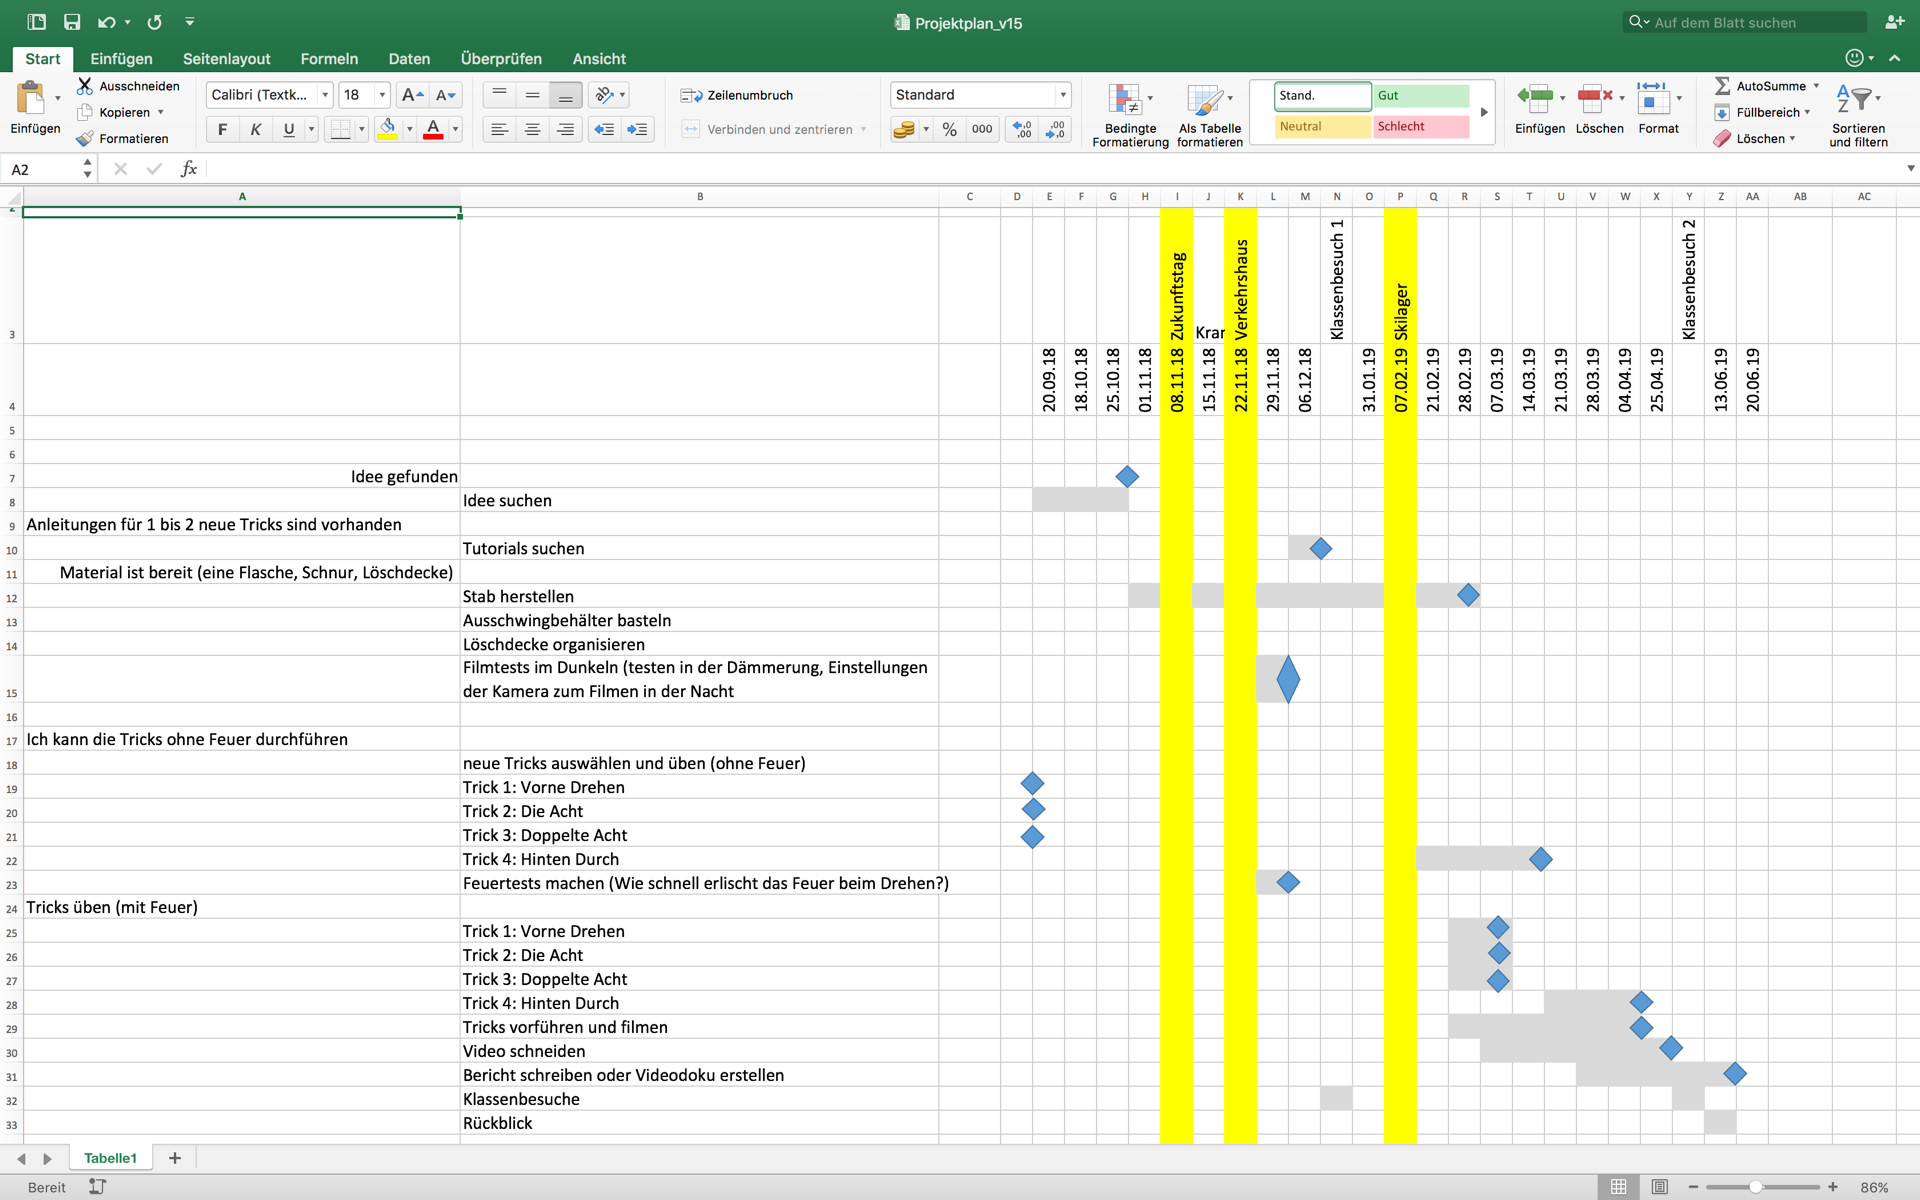Align text to vertical middle
This screenshot has width=1920, height=1200.
point(532,95)
